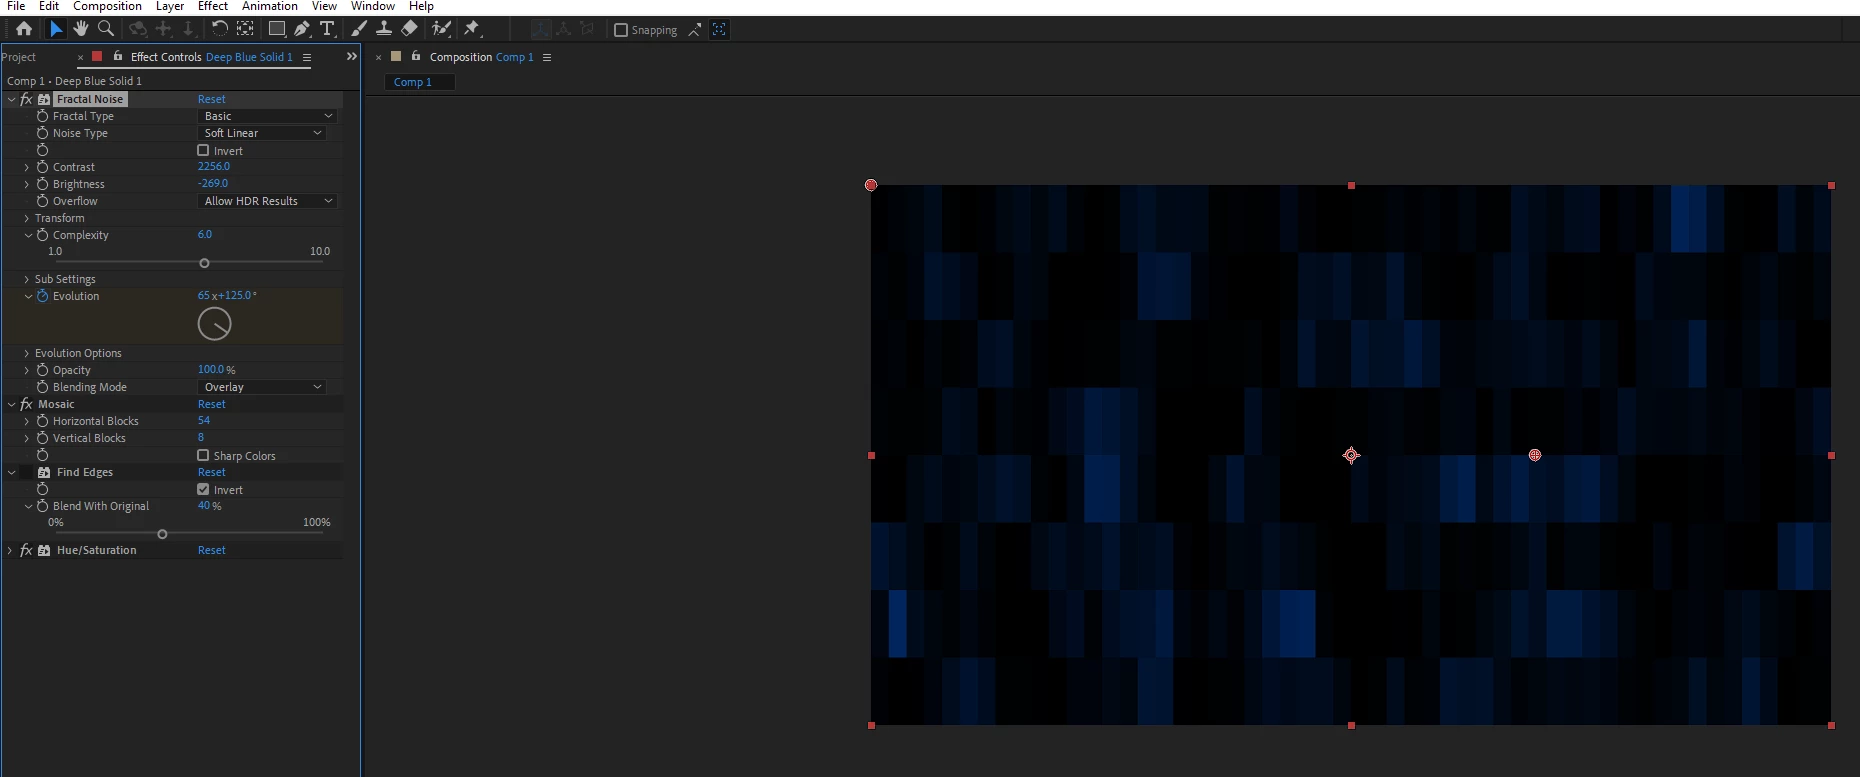Open the Noise Type dropdown
Screen dimensions: 1860x777
262,133
